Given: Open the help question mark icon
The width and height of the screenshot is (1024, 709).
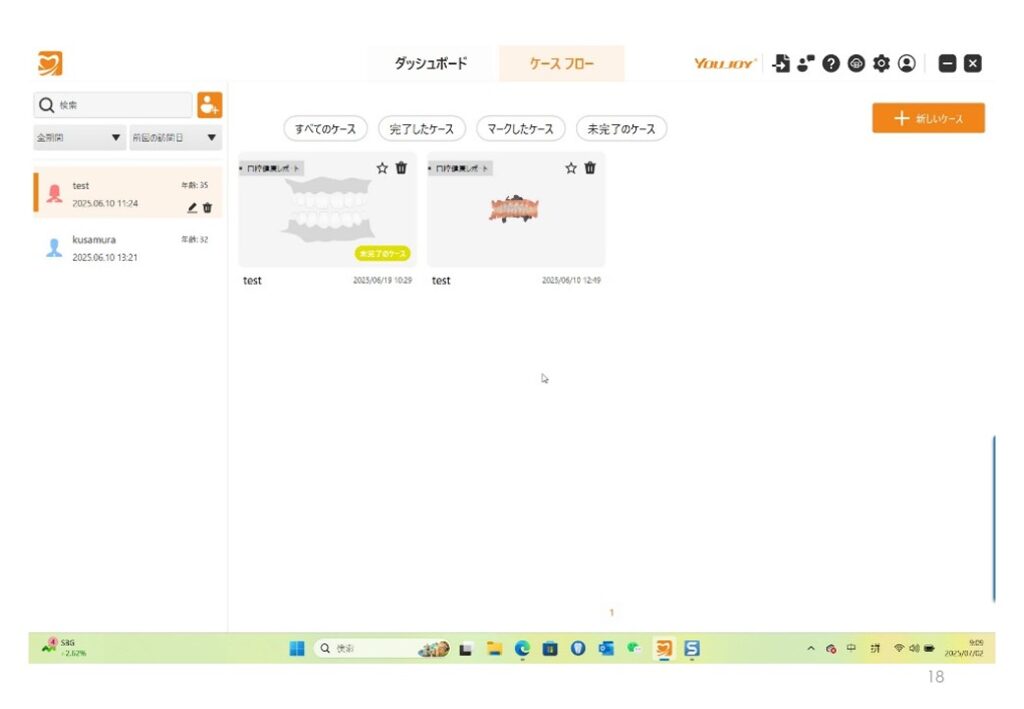Looking at the screenshot, I should tap(831, 64).
